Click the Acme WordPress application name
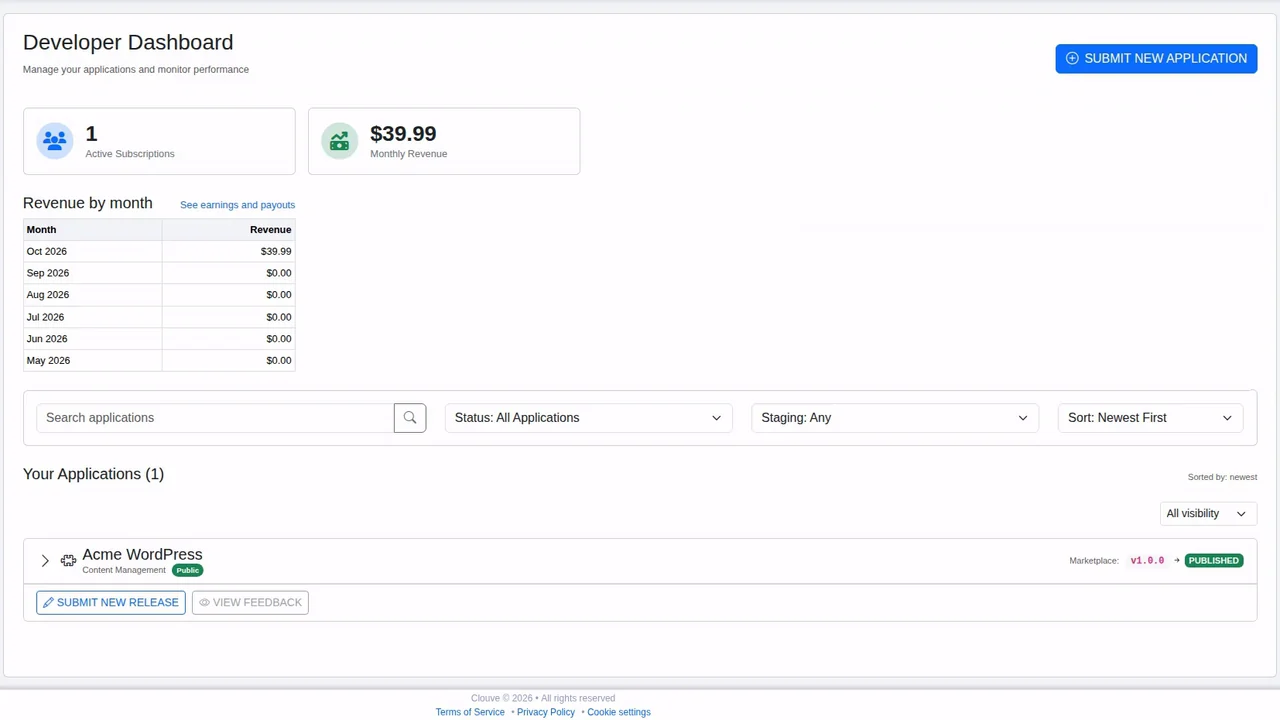 pyautogui.click(x=142, y=554)
